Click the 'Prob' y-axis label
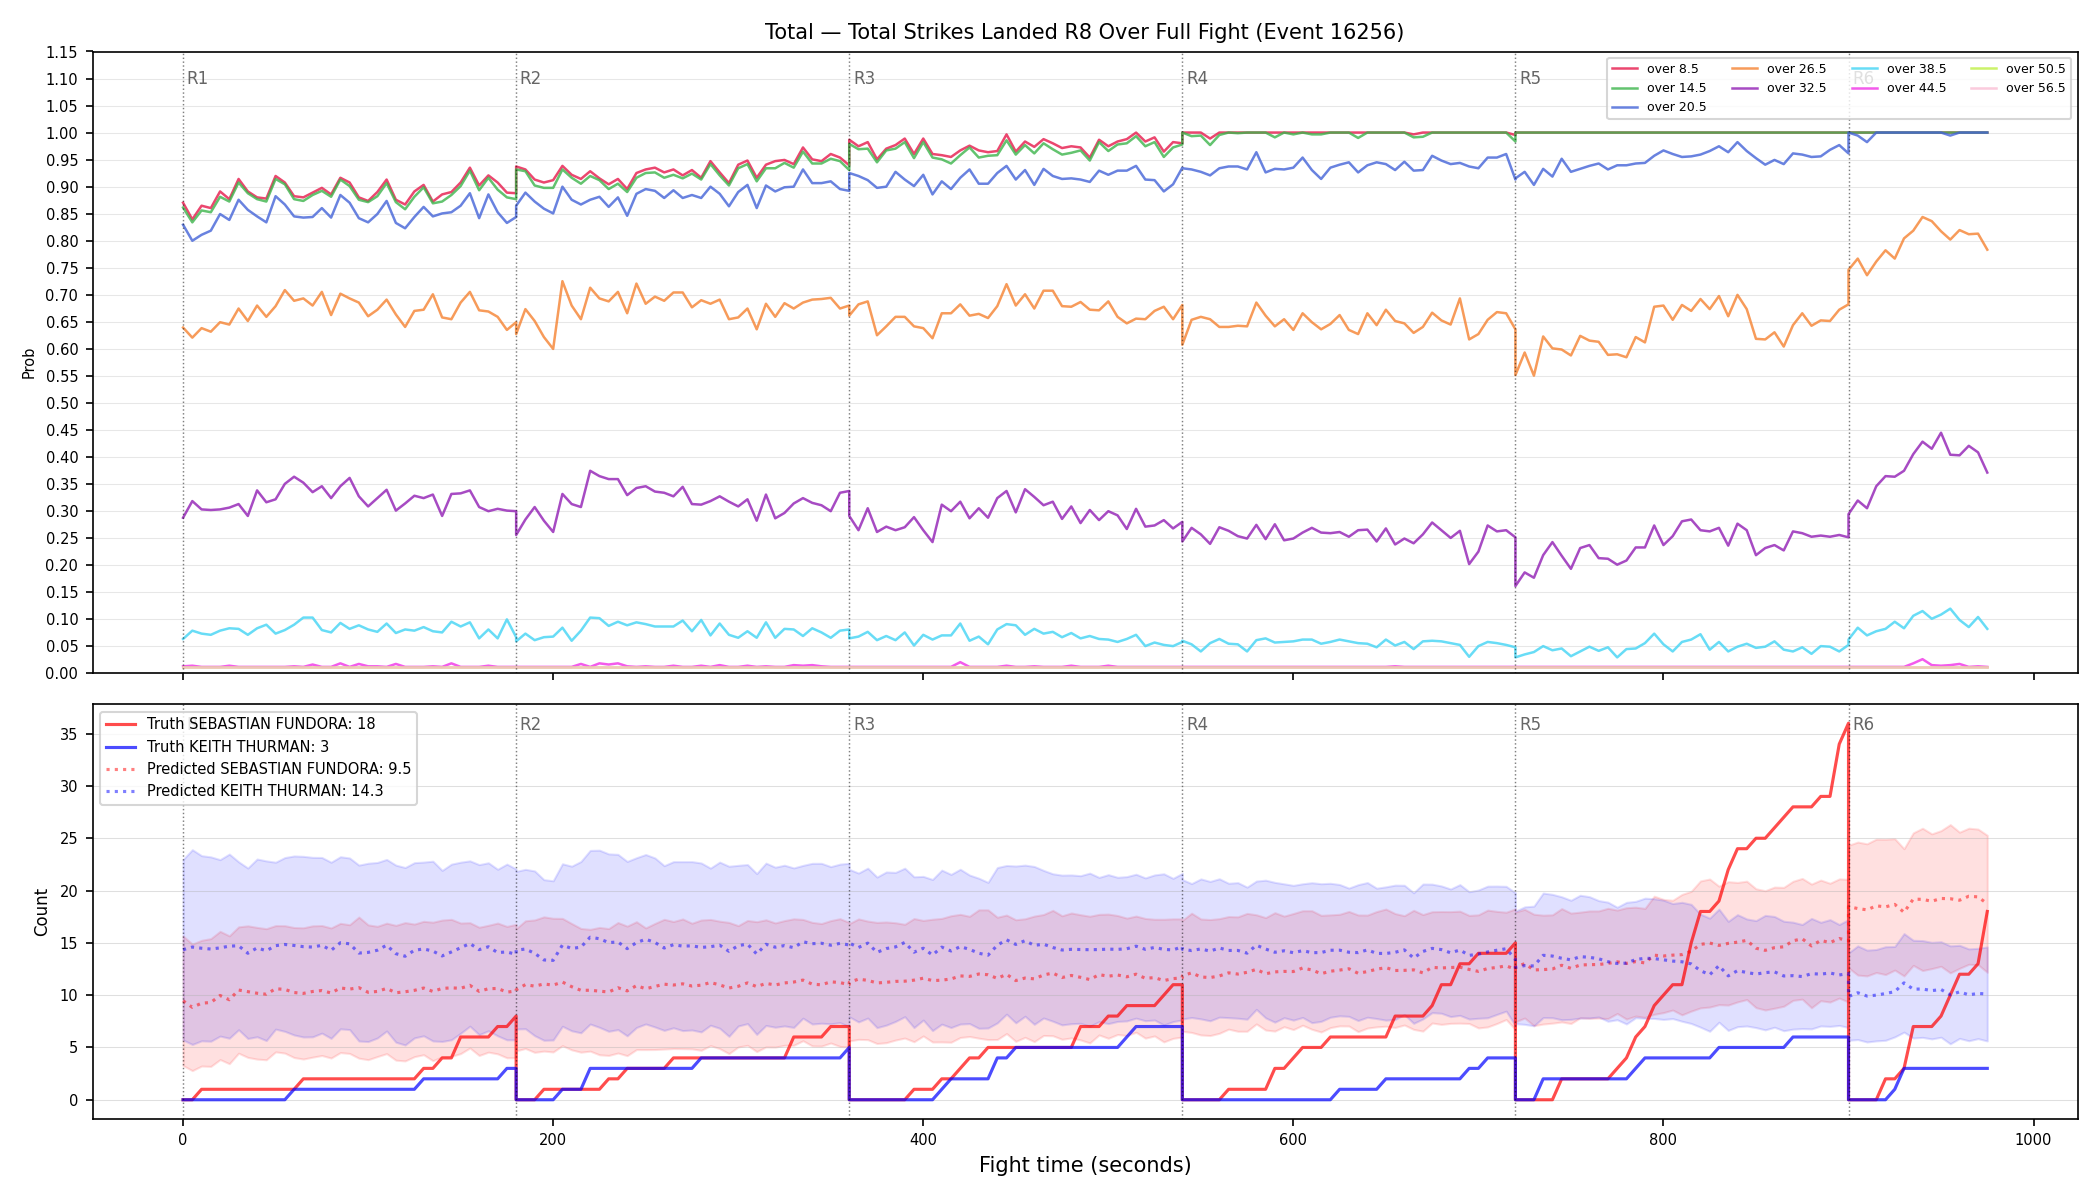 [28, 363]
